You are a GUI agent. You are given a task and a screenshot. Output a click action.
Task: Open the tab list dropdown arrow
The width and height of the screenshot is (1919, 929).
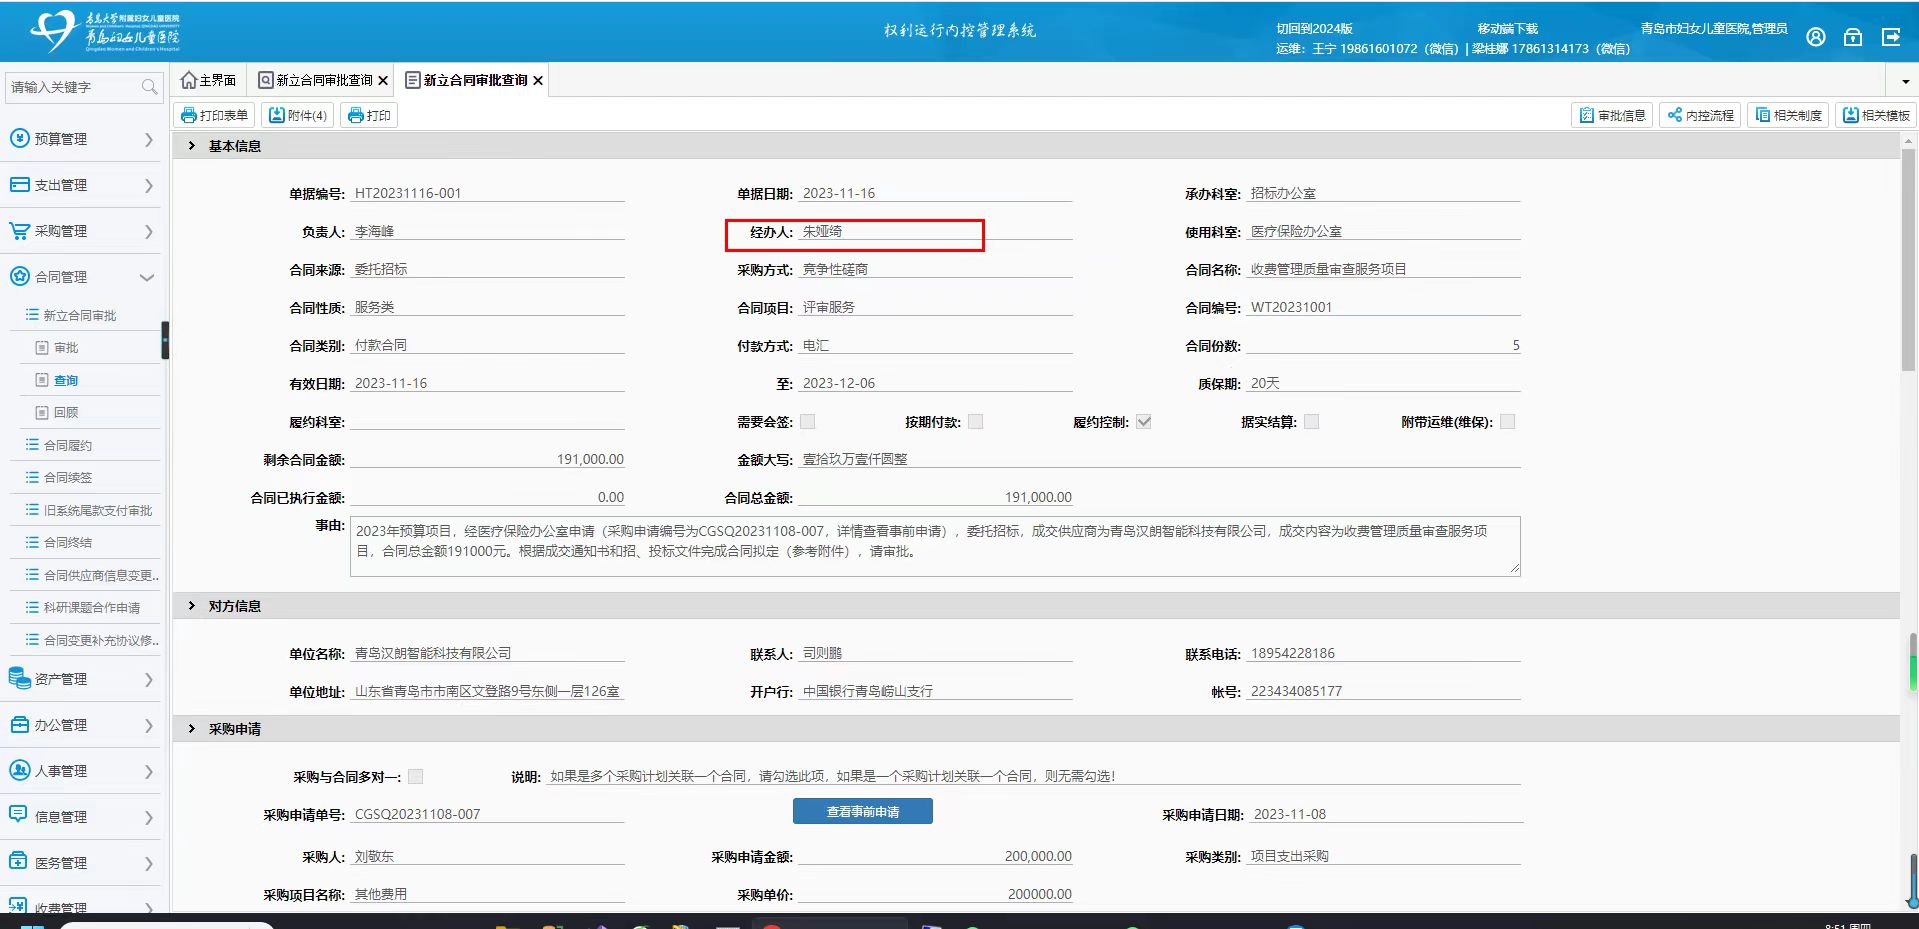1905,81
